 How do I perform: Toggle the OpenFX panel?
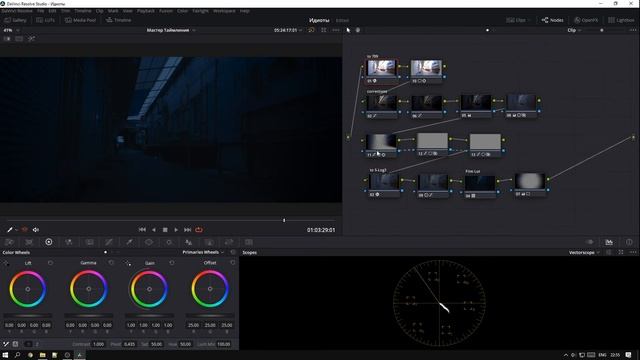[586, 20]
